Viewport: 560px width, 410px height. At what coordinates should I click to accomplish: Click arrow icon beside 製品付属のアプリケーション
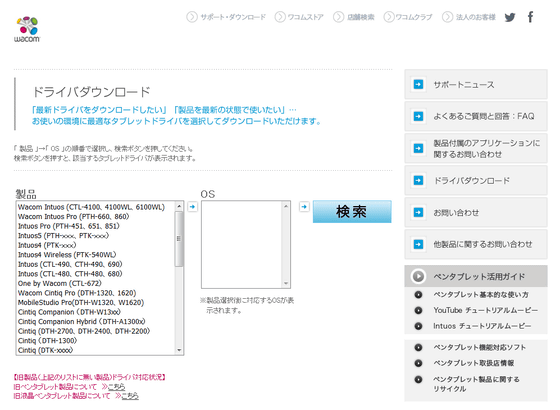[x=418, y=148]
